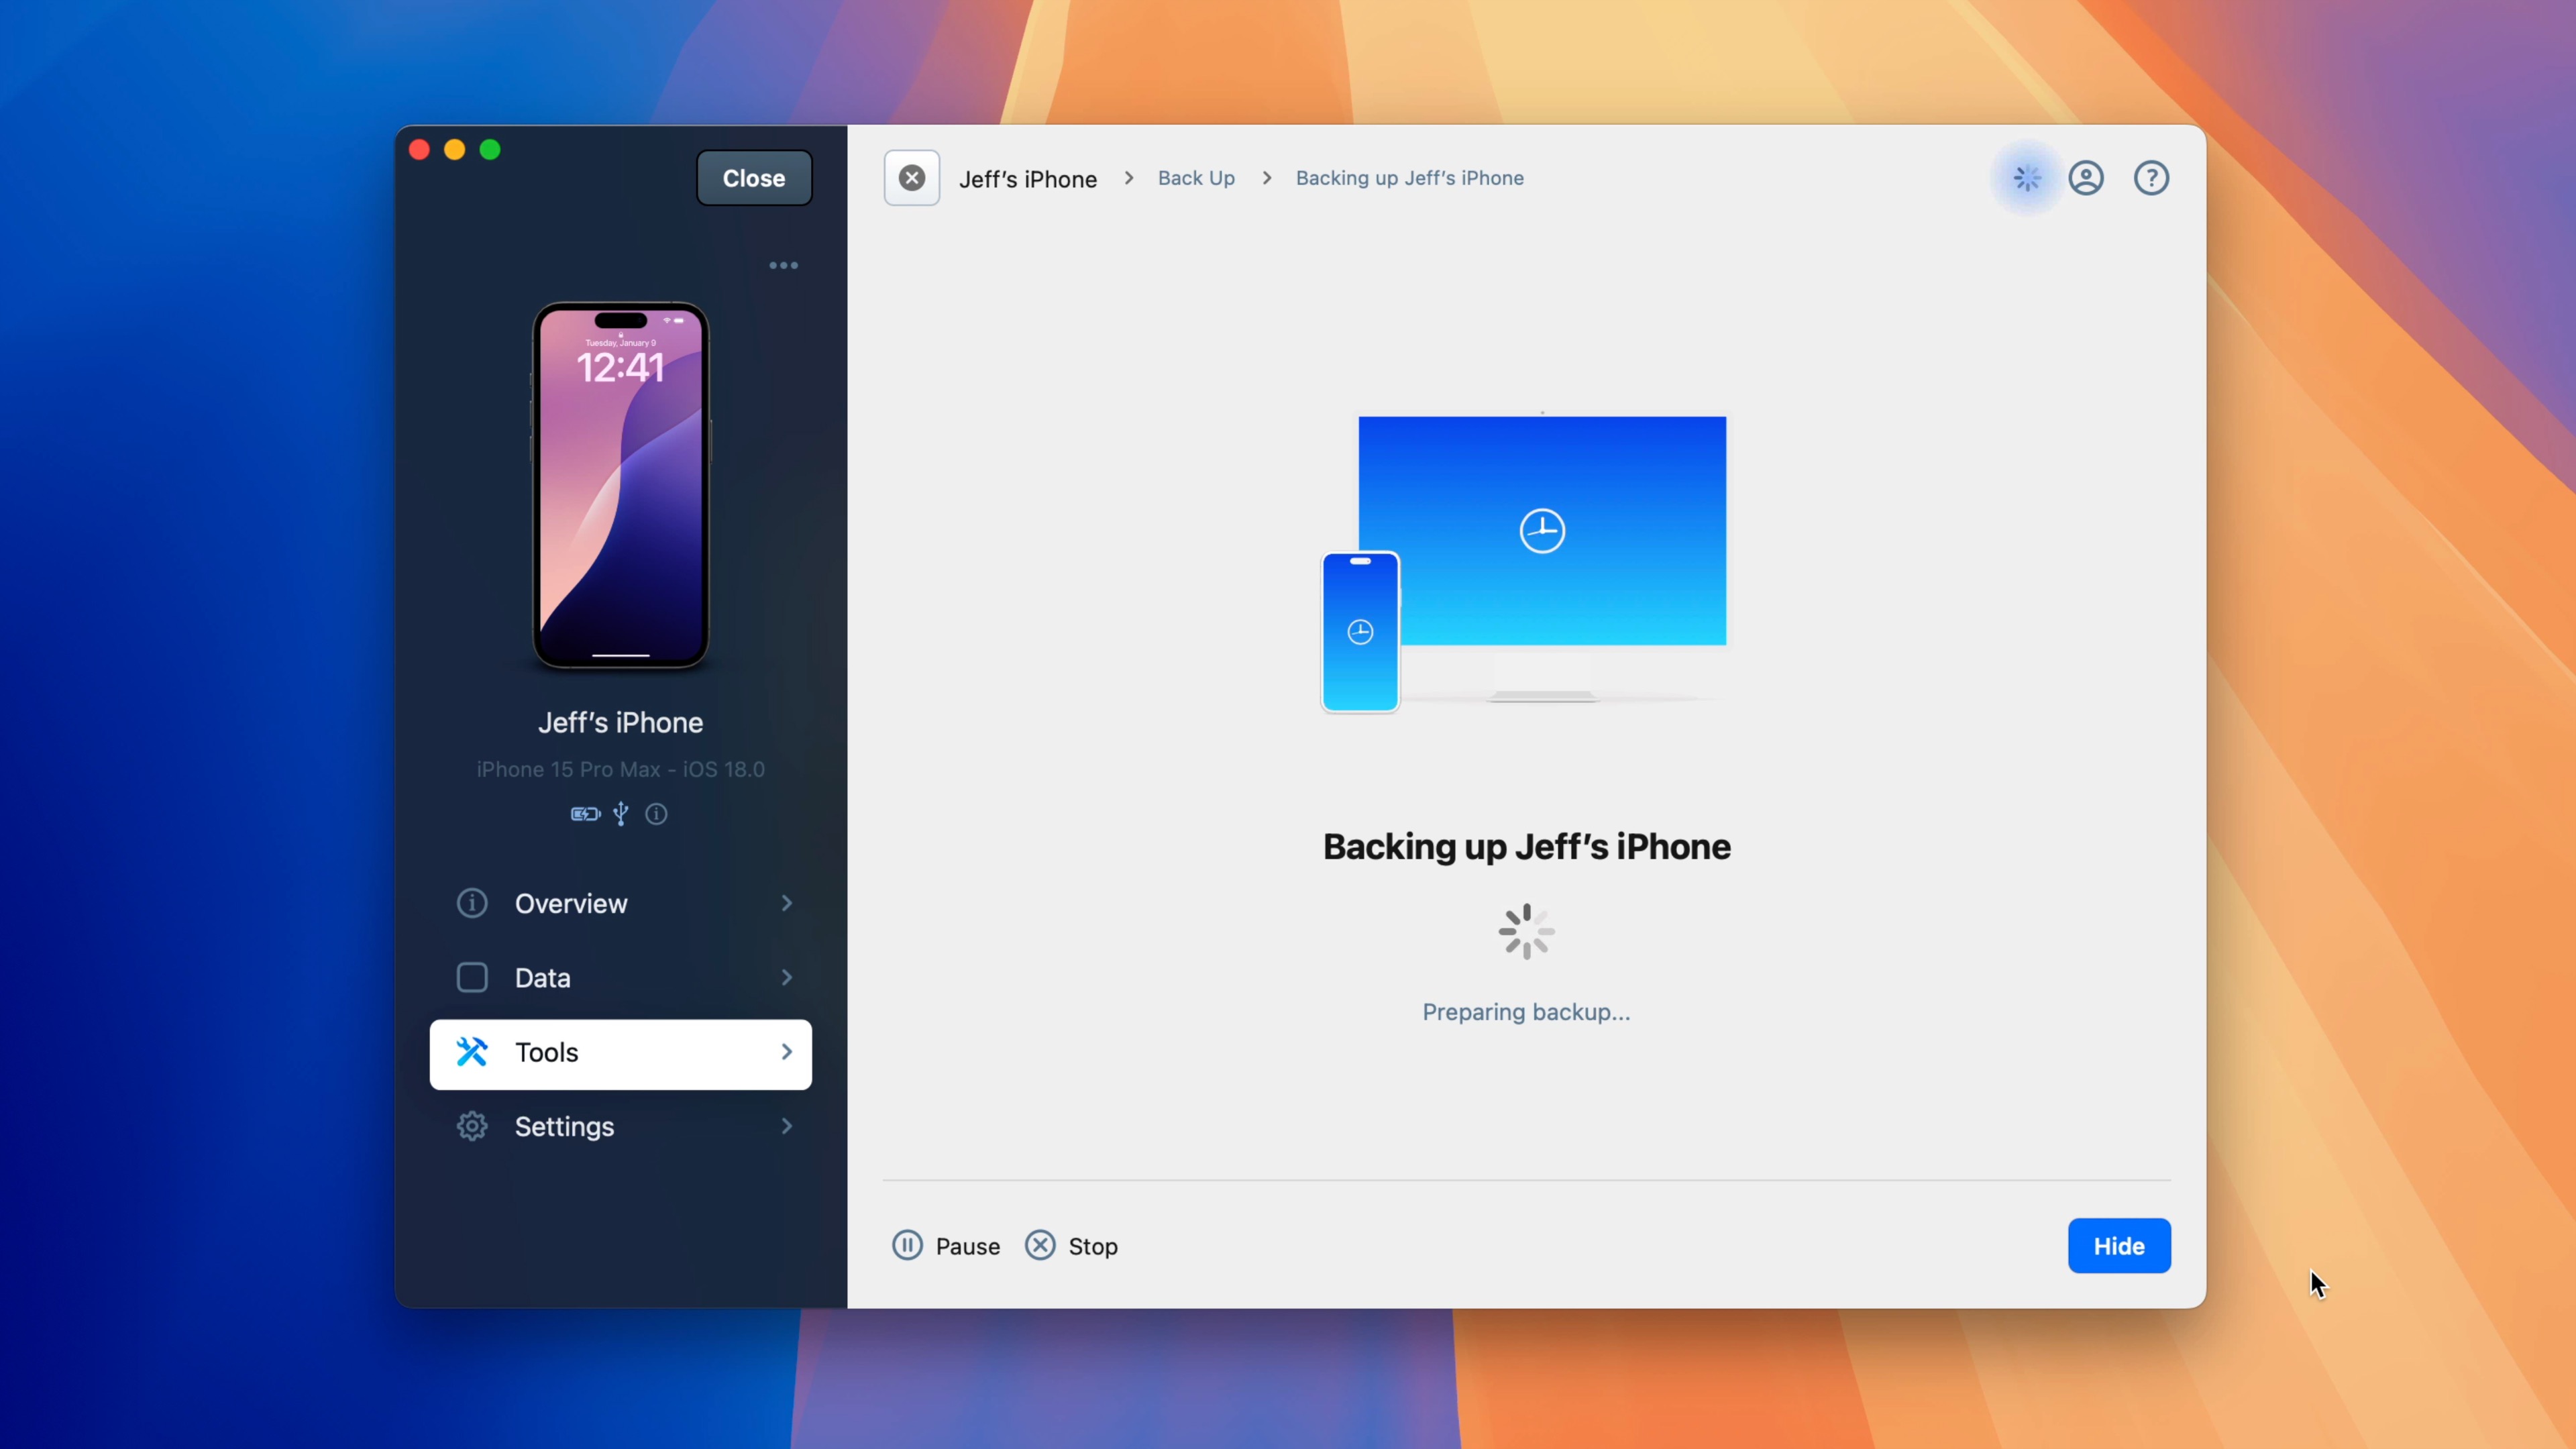Image resolution: width=2576 pixels, height=1449 pixels.
Task: Cancel the operation via the breadcrumb X icon
Action: point(911,177)
